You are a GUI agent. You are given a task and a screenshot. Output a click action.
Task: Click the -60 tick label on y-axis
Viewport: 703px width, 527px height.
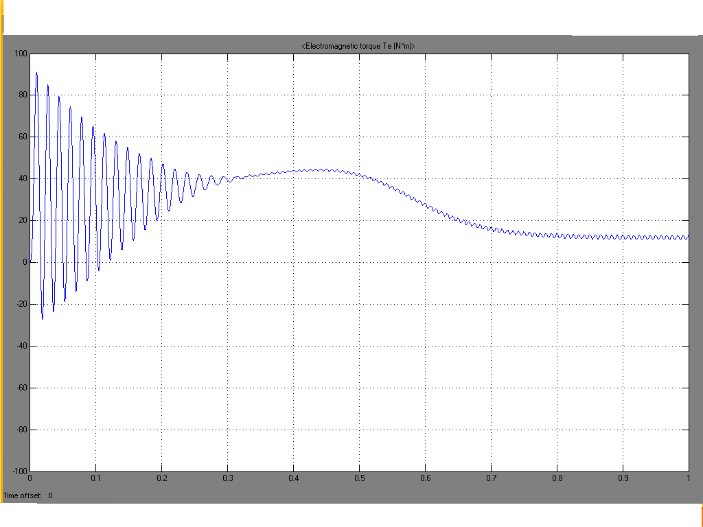coord(21,387)
